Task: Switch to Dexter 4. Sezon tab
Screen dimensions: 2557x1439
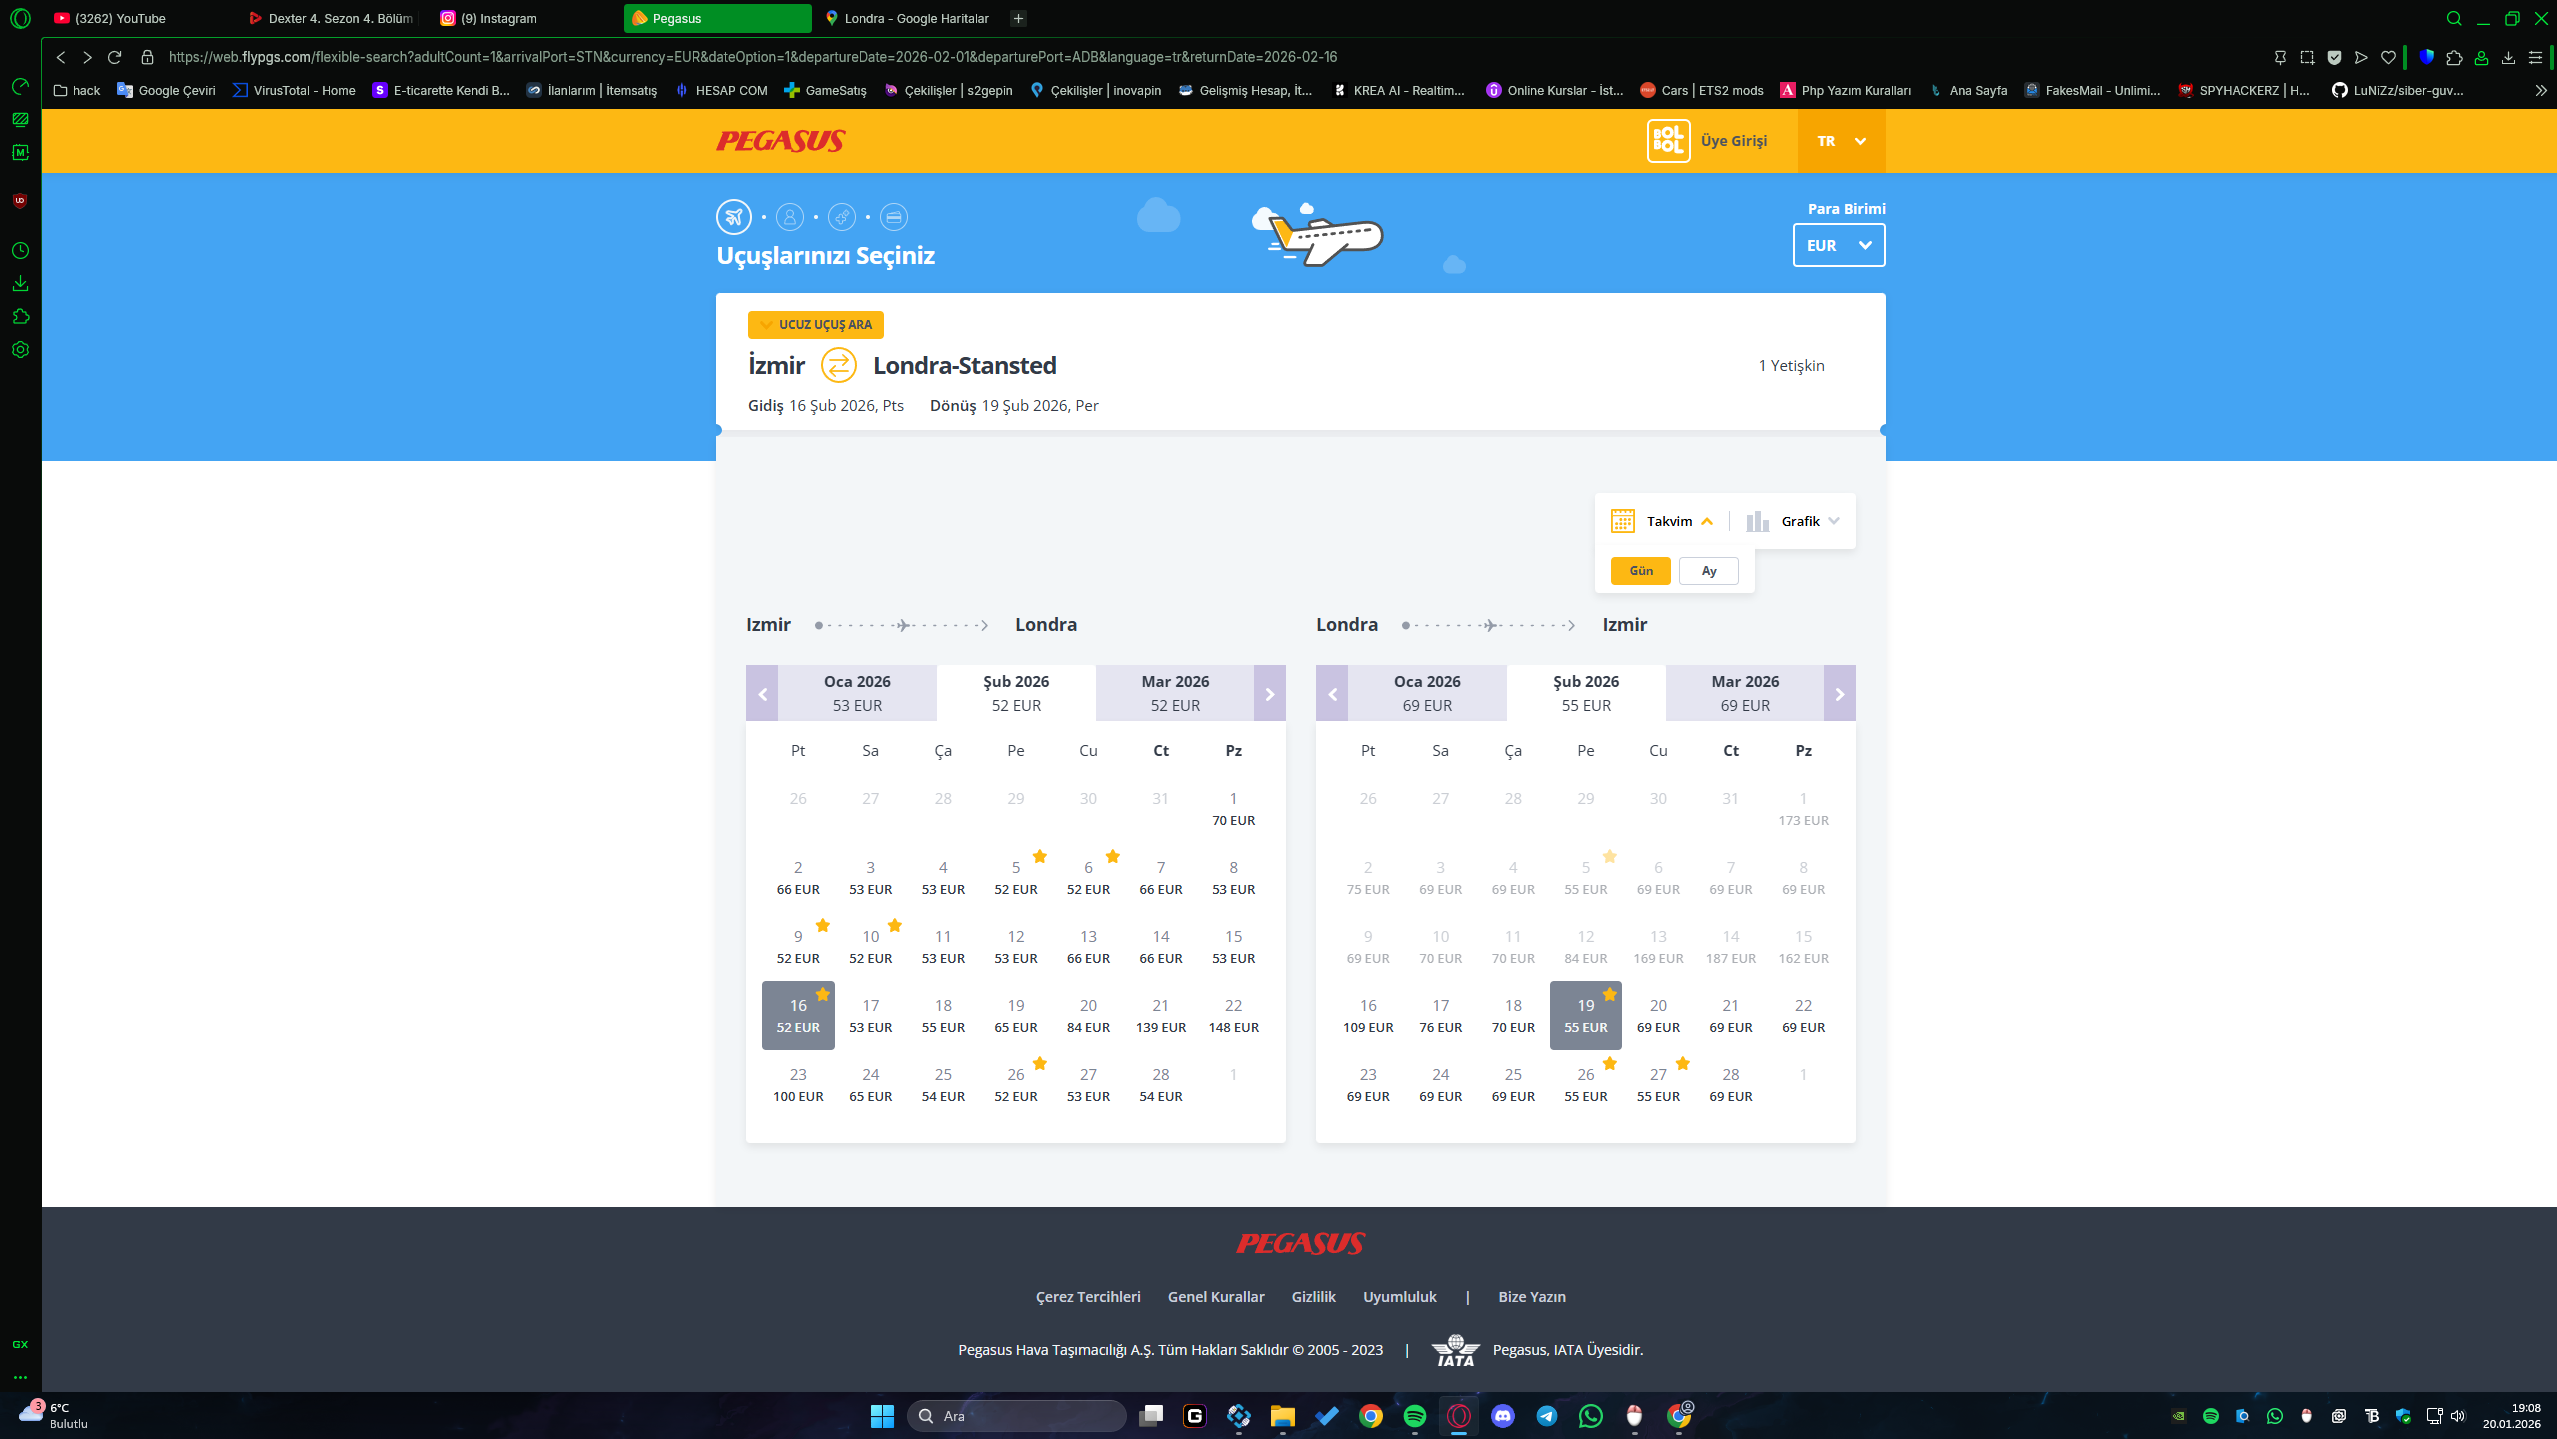Action: [x=331, y=18]
